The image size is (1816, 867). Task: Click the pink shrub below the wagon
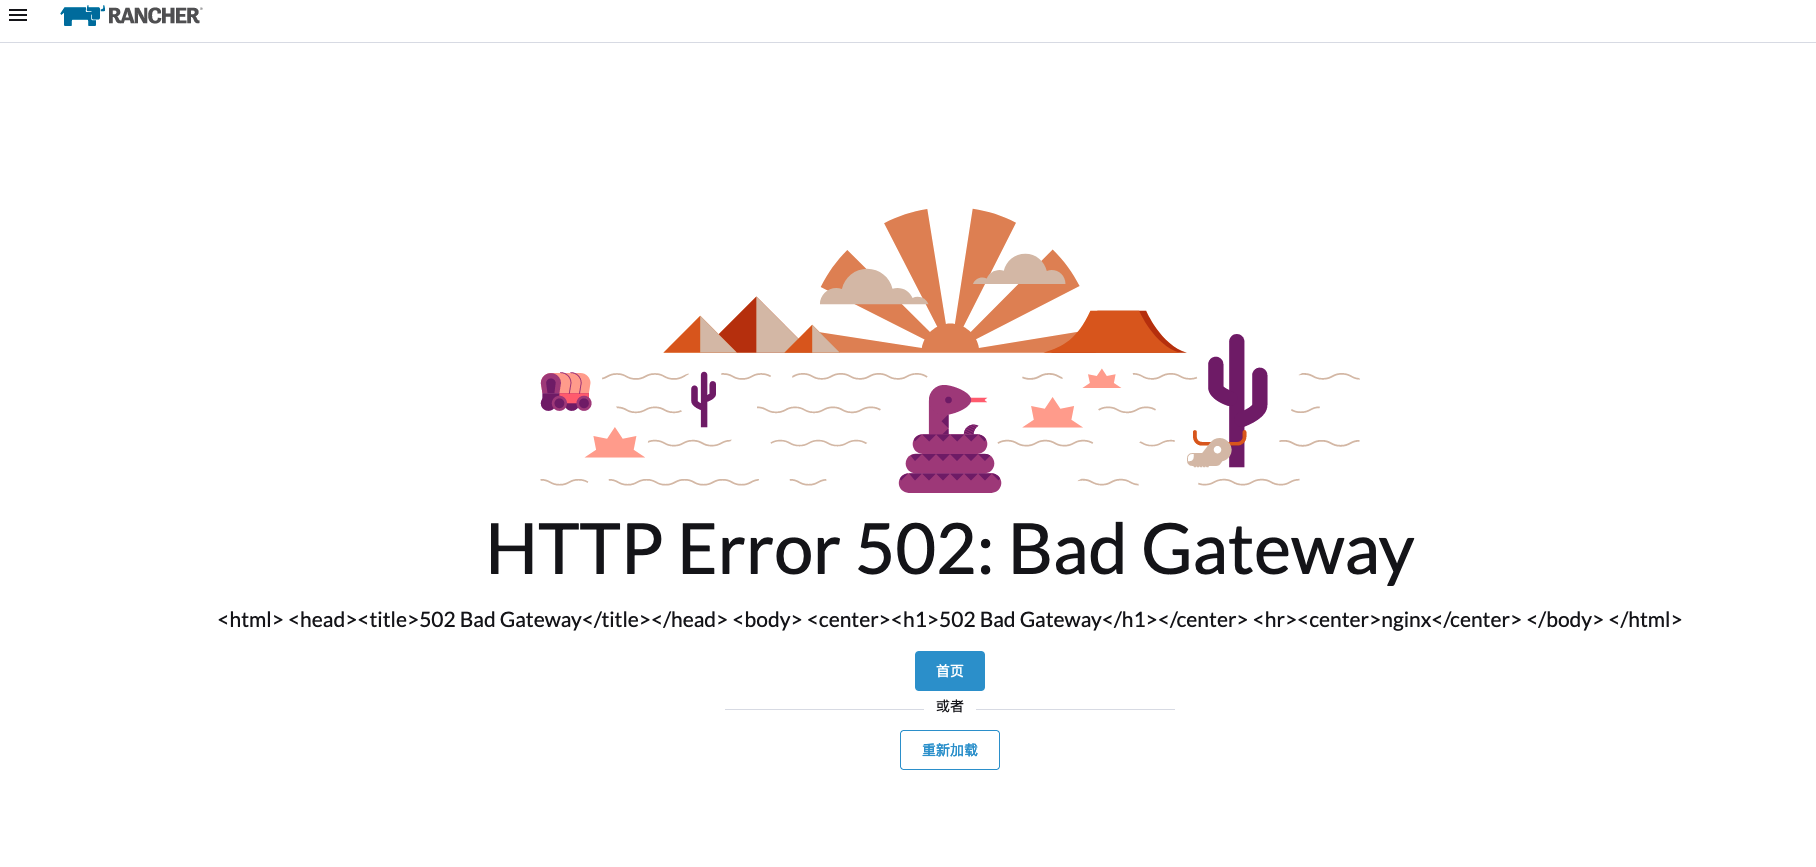pyautogui.click(x=614, y=443)
